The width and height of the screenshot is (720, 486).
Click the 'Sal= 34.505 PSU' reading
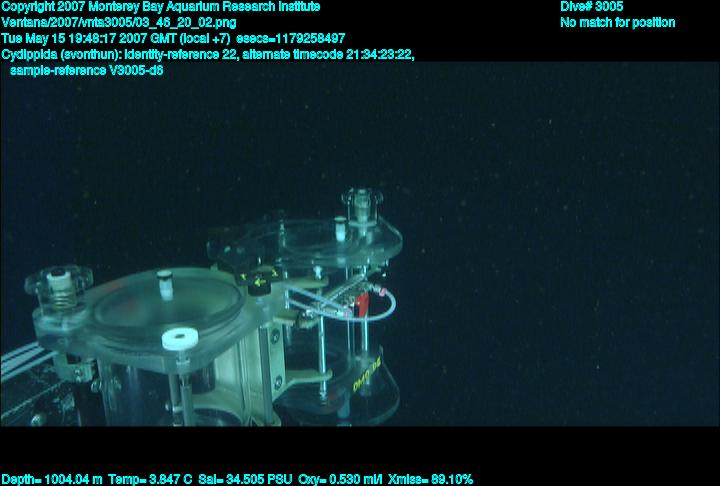[x=245, y=480]
